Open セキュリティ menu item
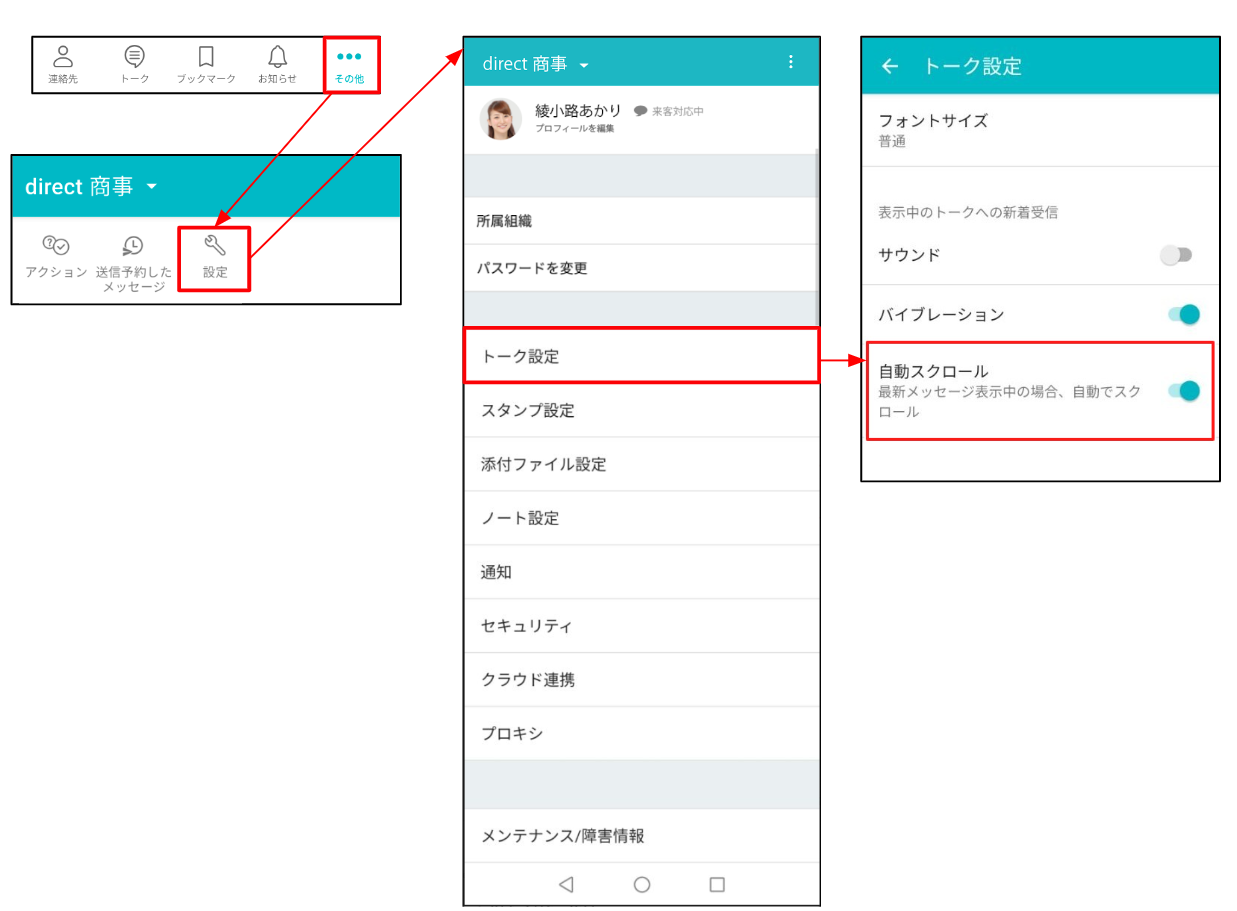The height and width of the screenshot is (911, 1237). coord(641,626)
